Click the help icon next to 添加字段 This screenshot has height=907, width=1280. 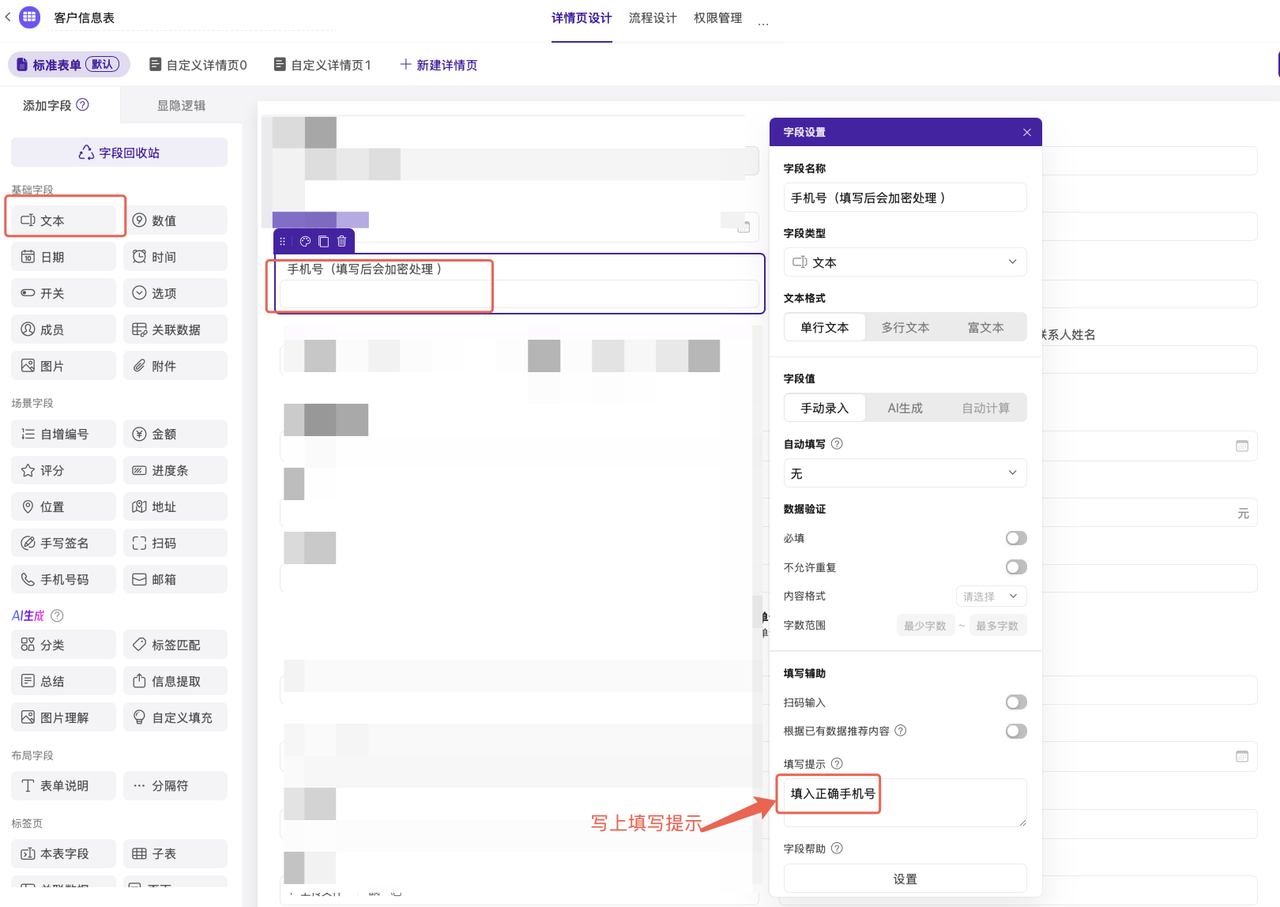pos(83,105)
